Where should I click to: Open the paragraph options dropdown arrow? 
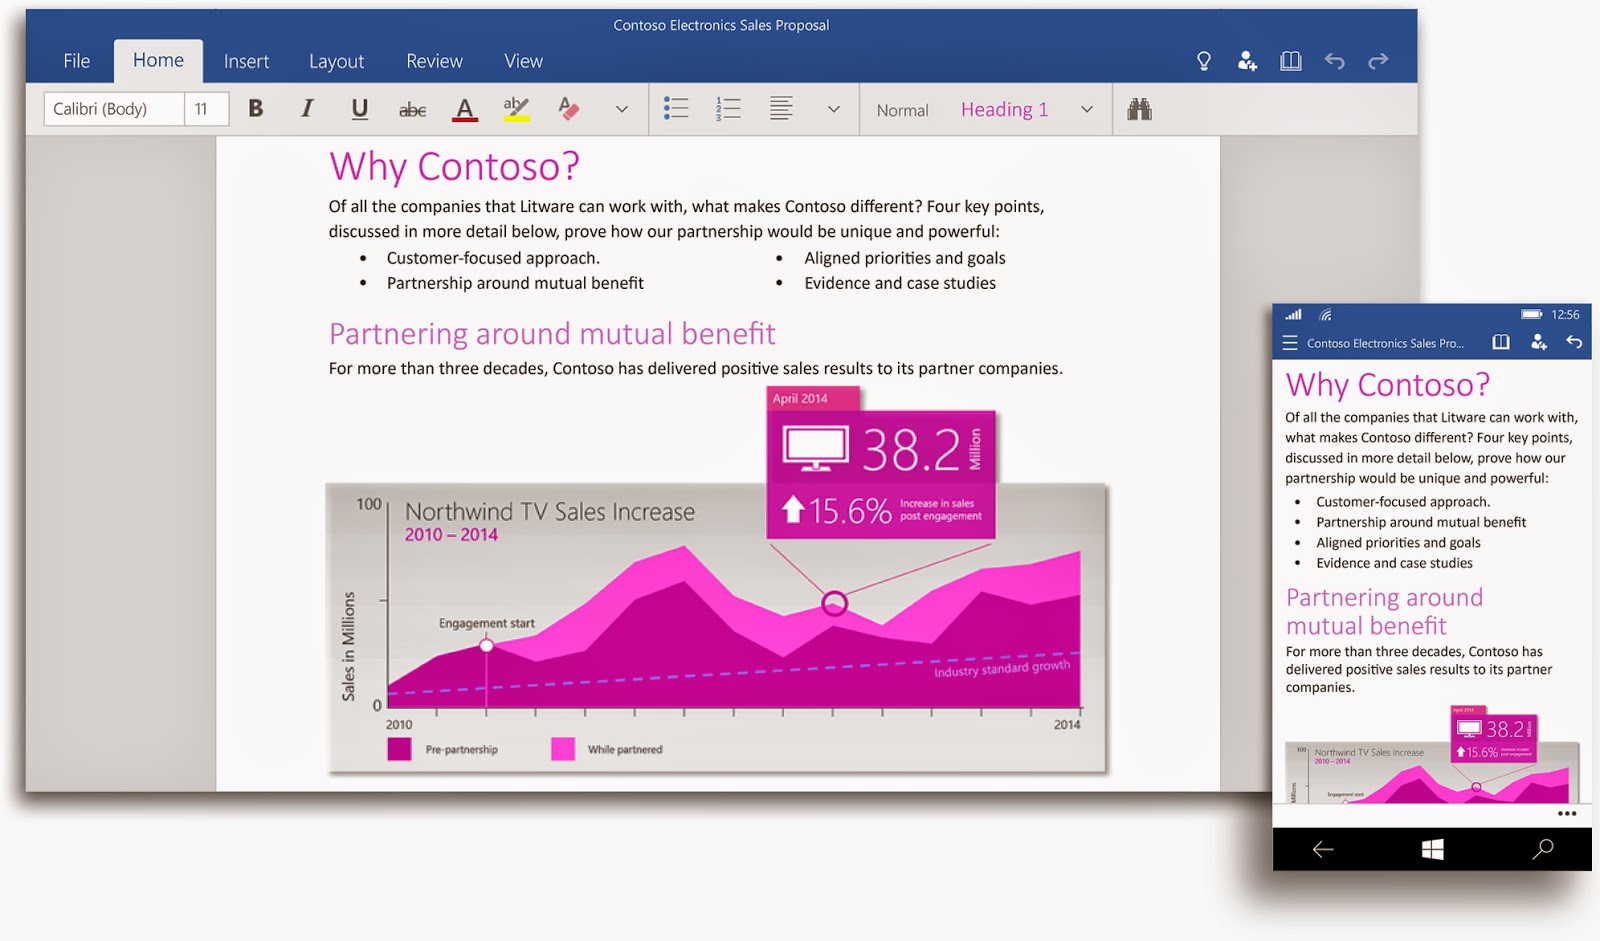(834, 109)
